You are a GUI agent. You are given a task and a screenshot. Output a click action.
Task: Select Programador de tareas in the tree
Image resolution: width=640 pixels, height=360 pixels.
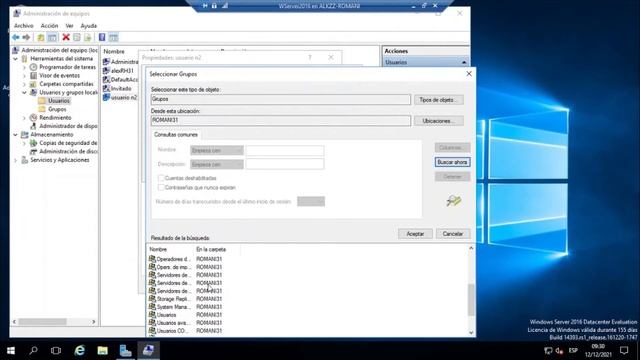67,67
